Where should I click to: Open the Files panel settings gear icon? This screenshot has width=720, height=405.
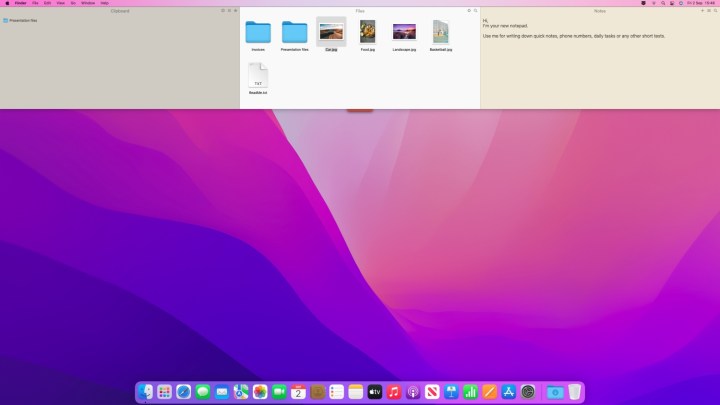[469, 11]
